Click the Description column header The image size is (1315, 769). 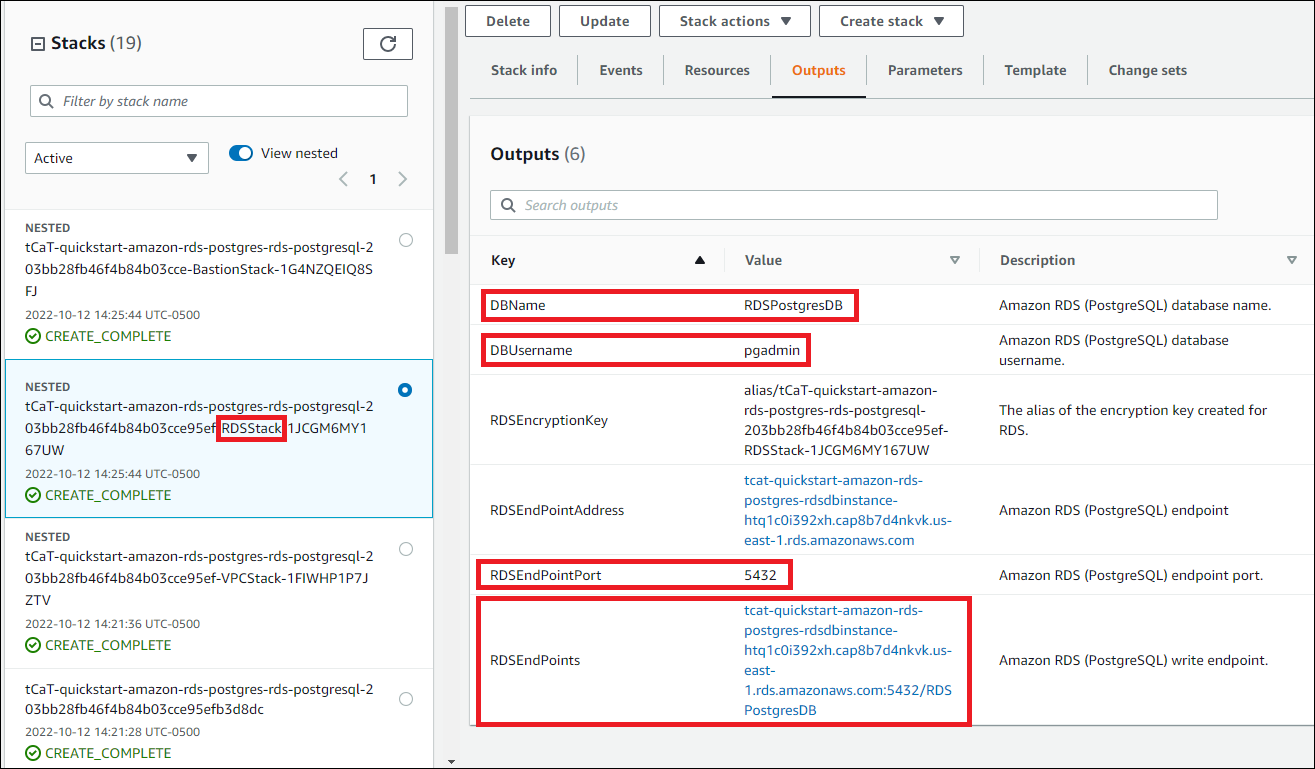pos(1038,260)
